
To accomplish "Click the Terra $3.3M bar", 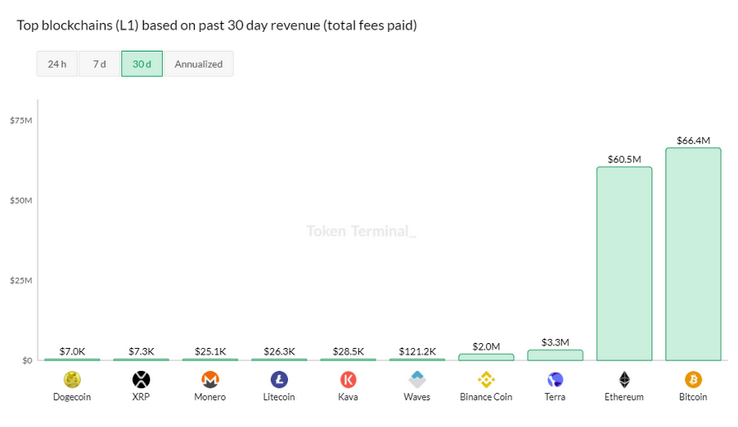I will click(555, 355).
